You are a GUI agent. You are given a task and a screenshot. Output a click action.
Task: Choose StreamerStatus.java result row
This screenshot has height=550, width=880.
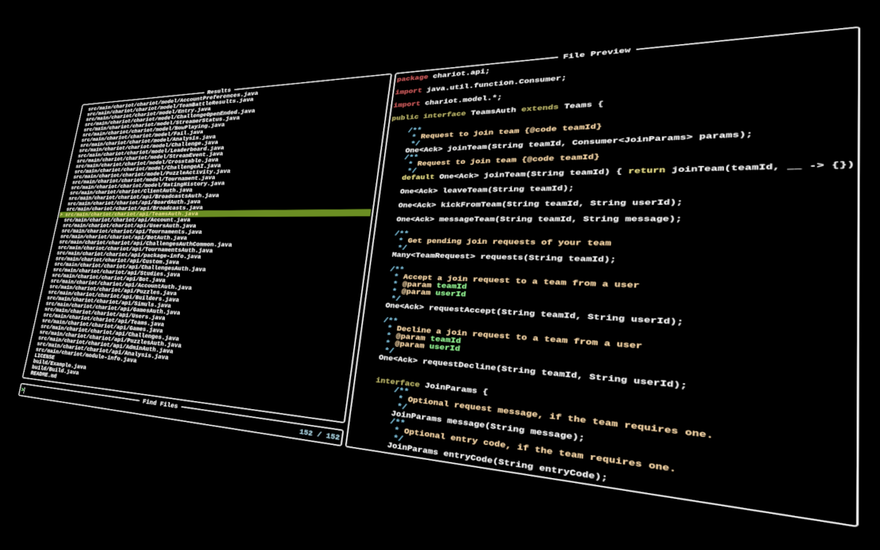pyautogui.click(x=162, y=123)
